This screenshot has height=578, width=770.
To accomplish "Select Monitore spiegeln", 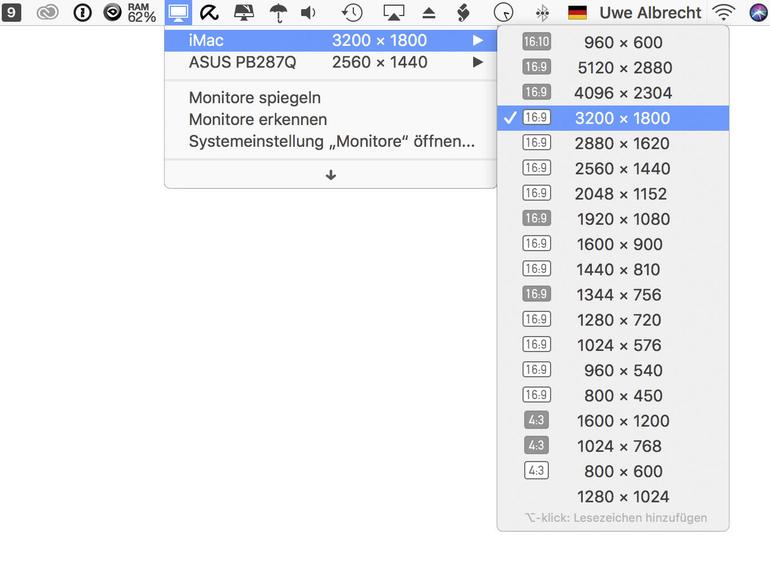I will 330,98.
